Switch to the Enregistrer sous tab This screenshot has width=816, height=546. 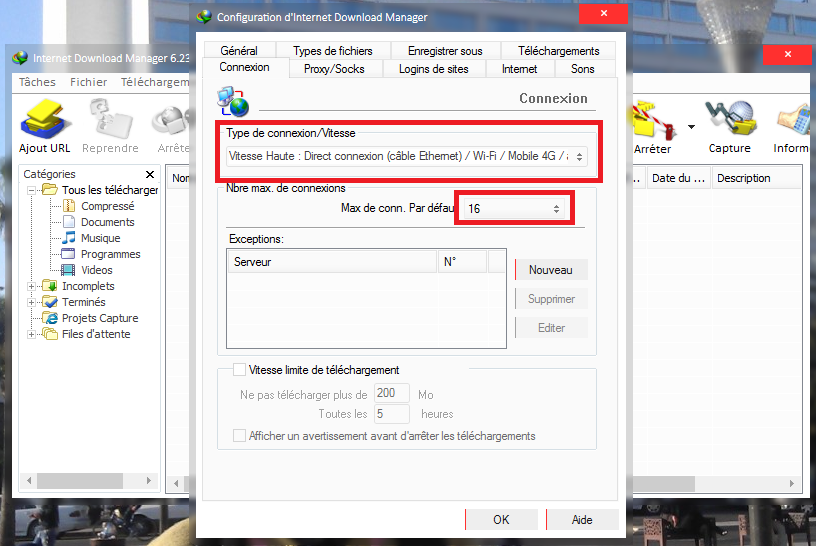(x=445, y=50)
